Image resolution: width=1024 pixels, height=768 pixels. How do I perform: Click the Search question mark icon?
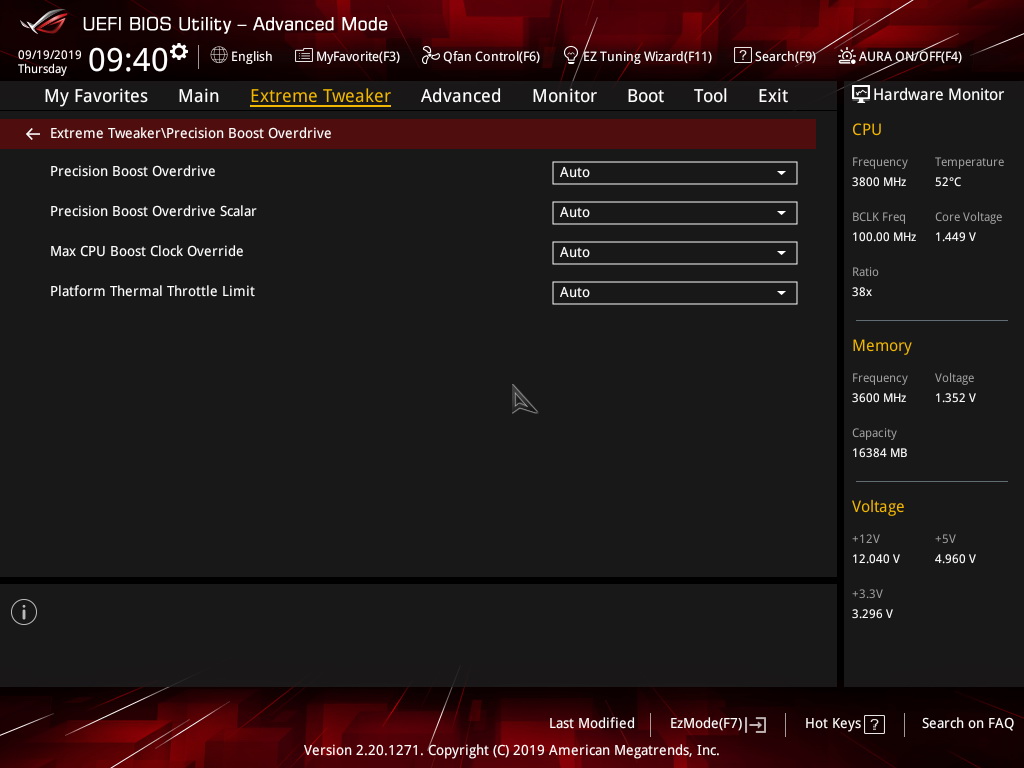[x=743, y=56]
